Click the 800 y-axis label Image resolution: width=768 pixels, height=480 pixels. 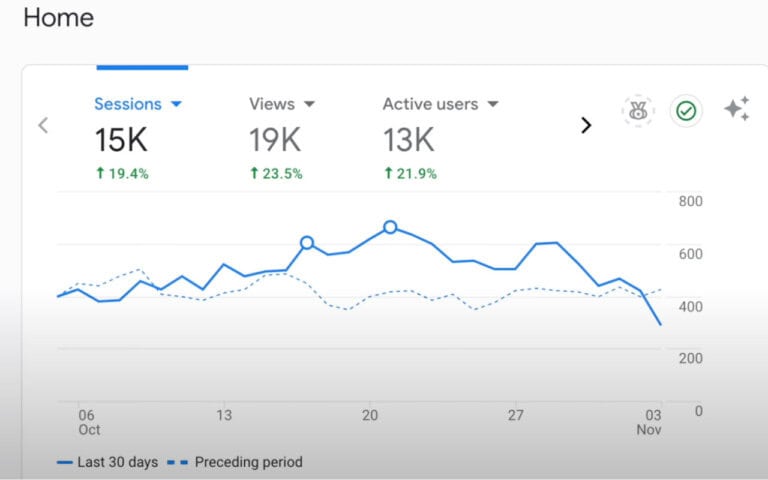point(691,201)
